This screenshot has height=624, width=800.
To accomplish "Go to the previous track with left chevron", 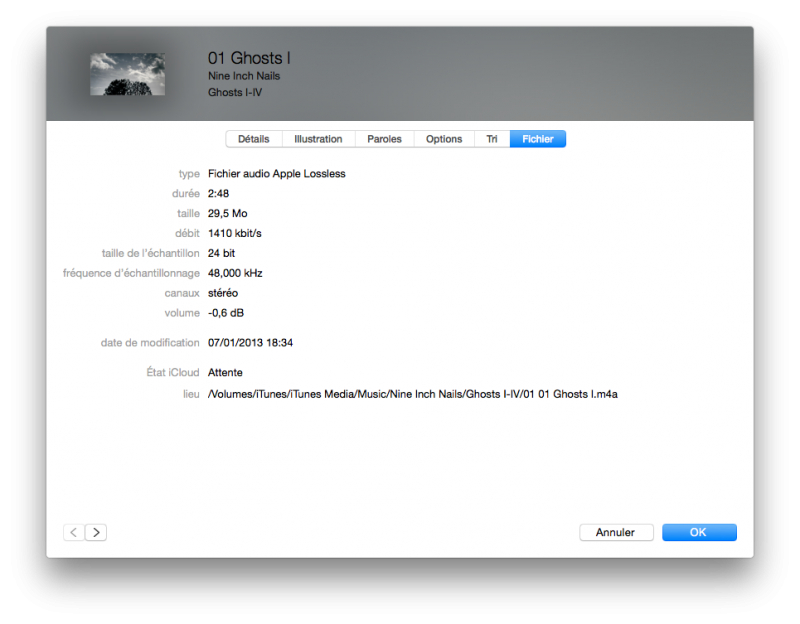I will coord(74,532).
